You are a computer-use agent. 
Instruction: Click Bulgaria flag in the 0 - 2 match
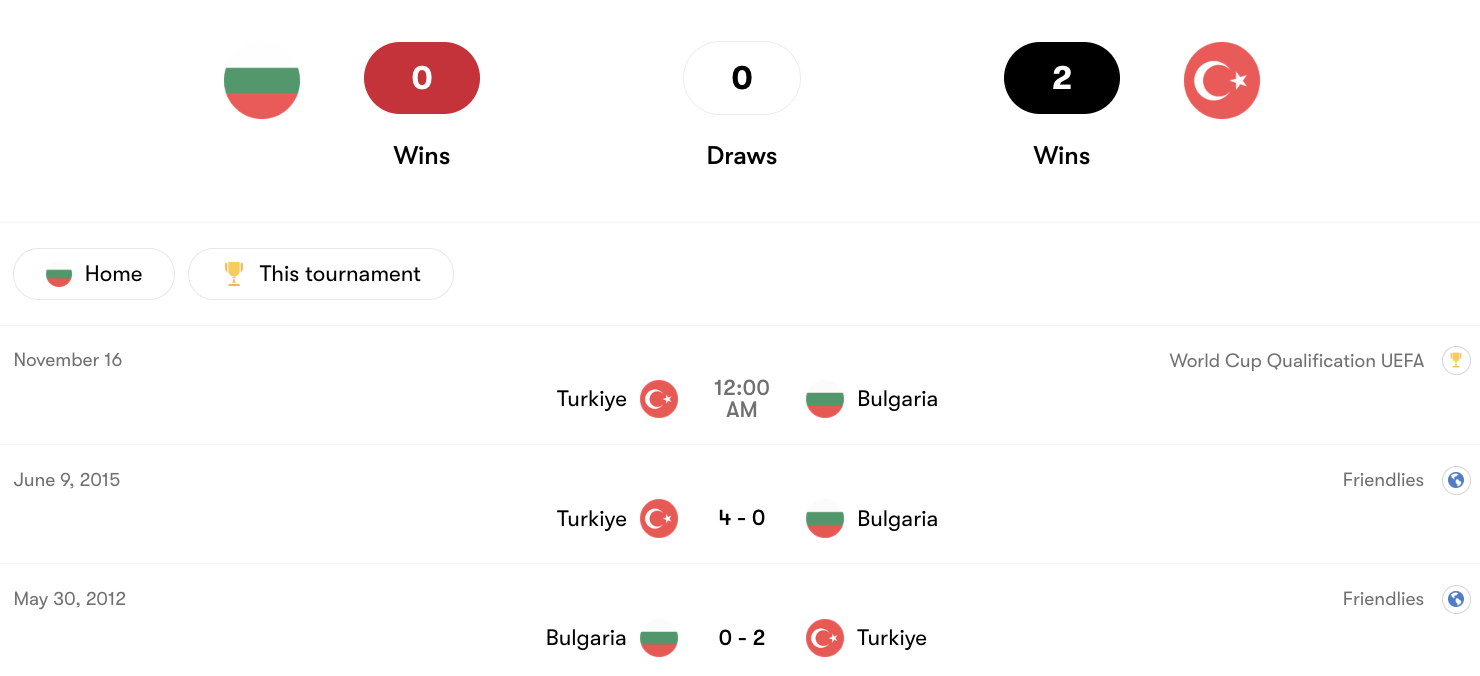(x=659, y=638)
